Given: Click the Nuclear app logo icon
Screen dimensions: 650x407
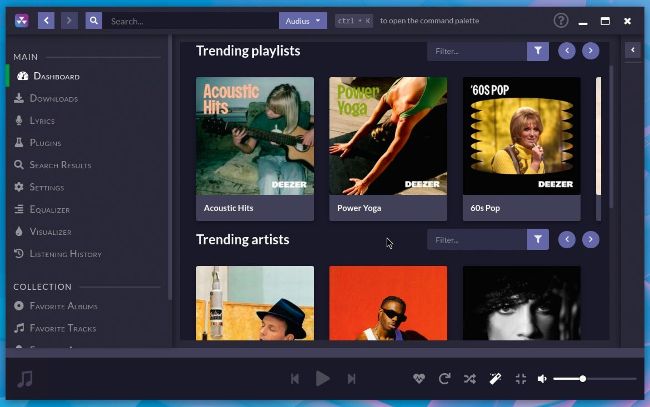Looking at the screenshot, I should [22, 20].
